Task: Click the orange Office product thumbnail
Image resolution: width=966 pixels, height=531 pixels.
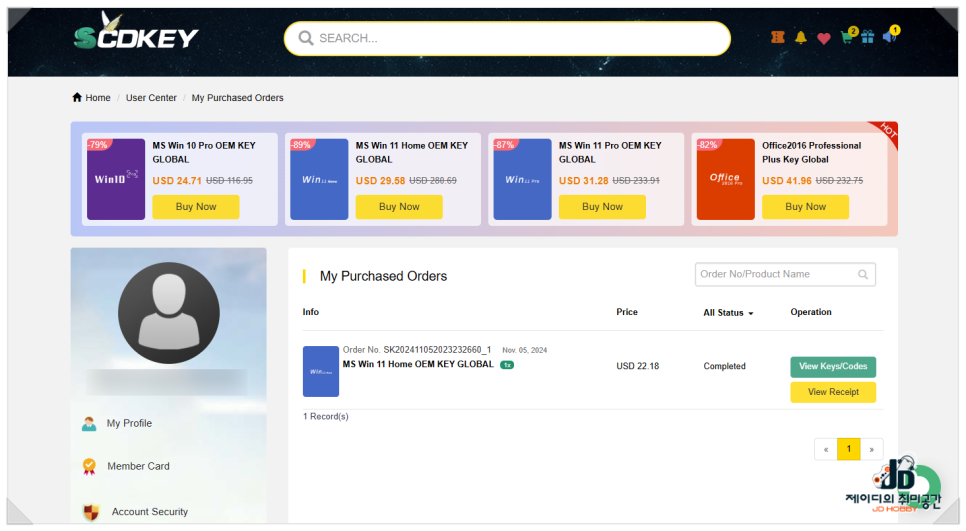Action: pos(726,179)
